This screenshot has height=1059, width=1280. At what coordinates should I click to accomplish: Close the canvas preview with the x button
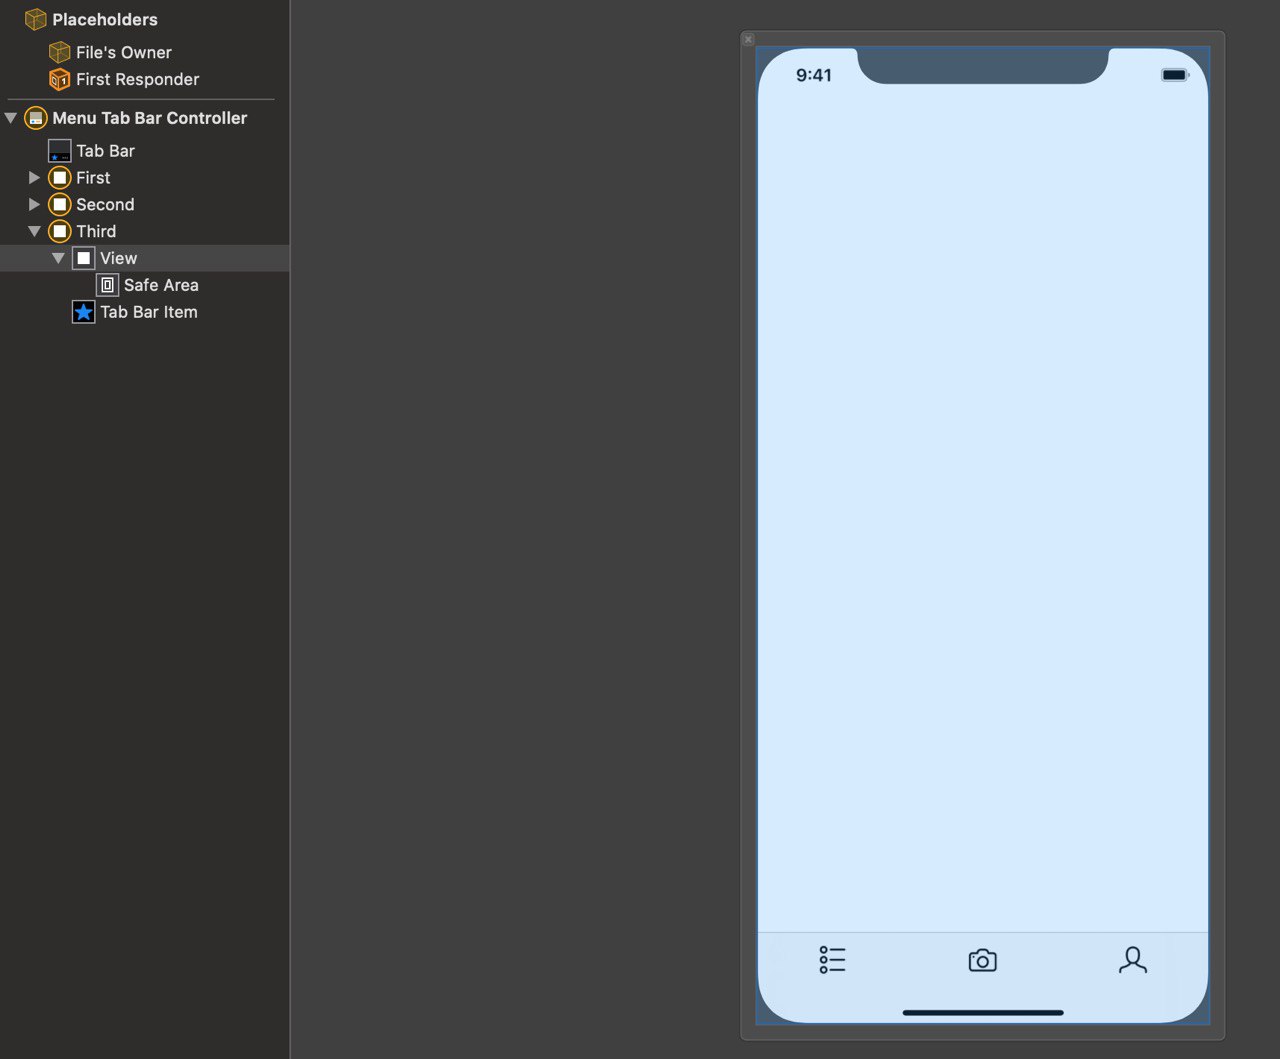click(x=748, y=39)
